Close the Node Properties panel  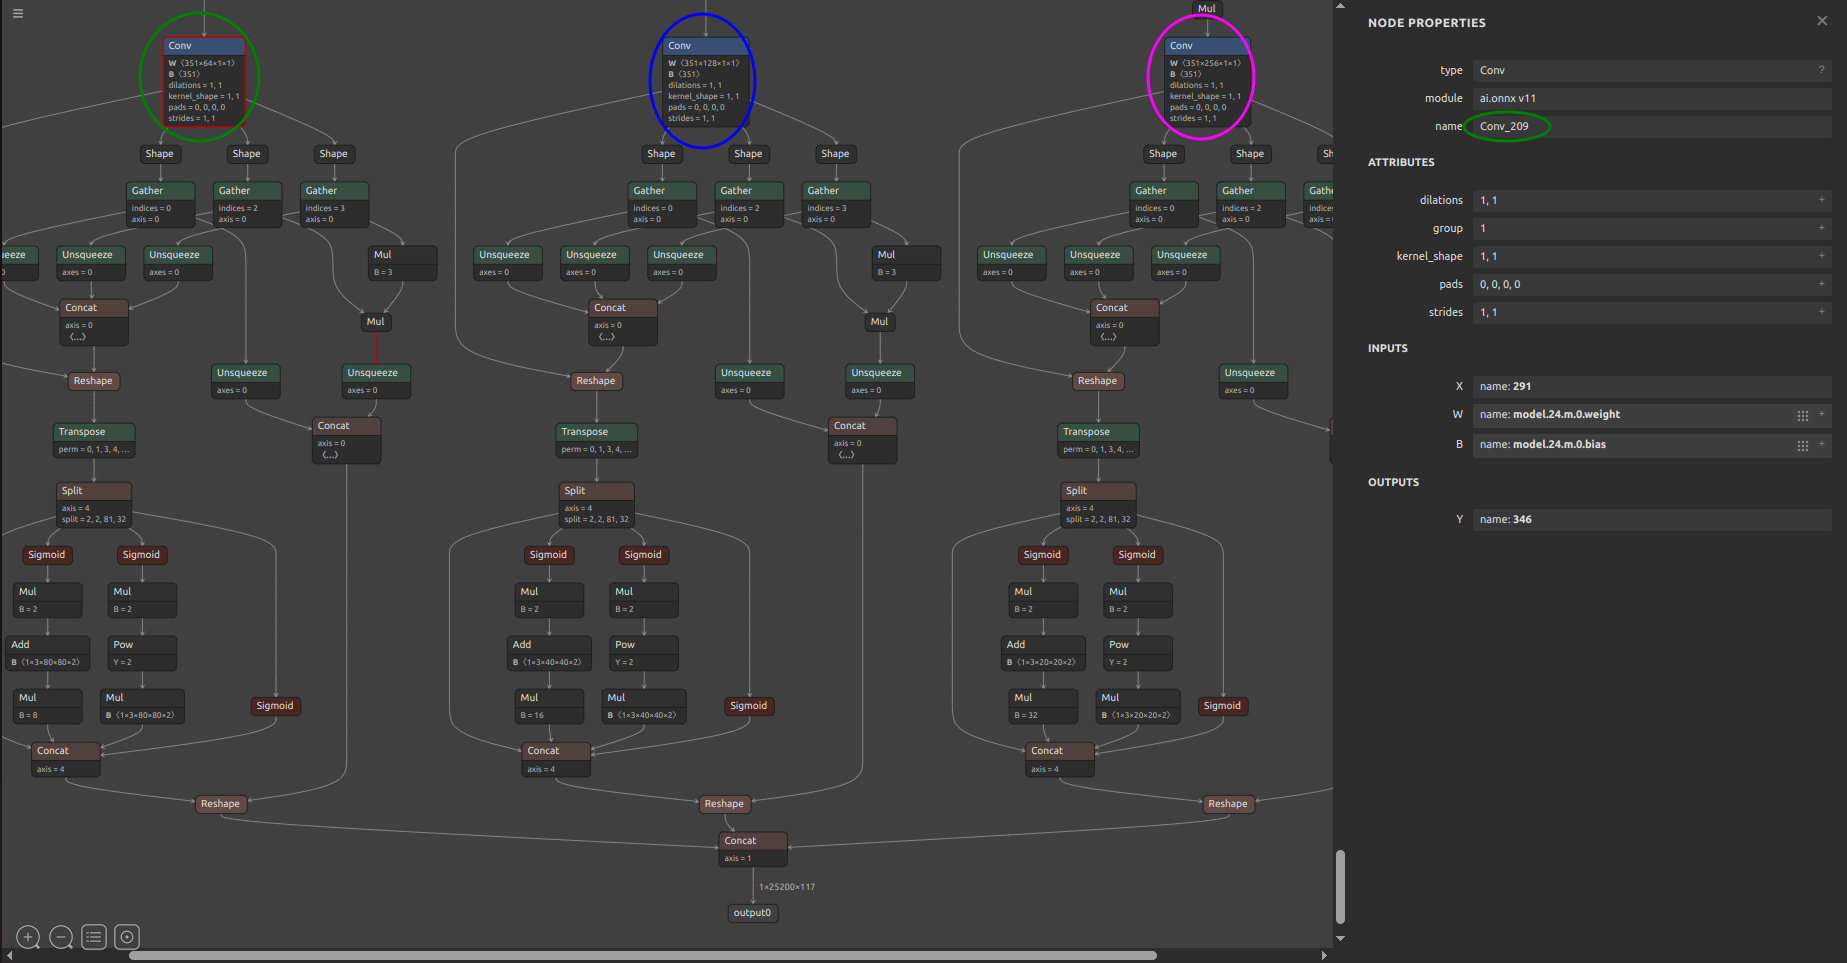1821,21
